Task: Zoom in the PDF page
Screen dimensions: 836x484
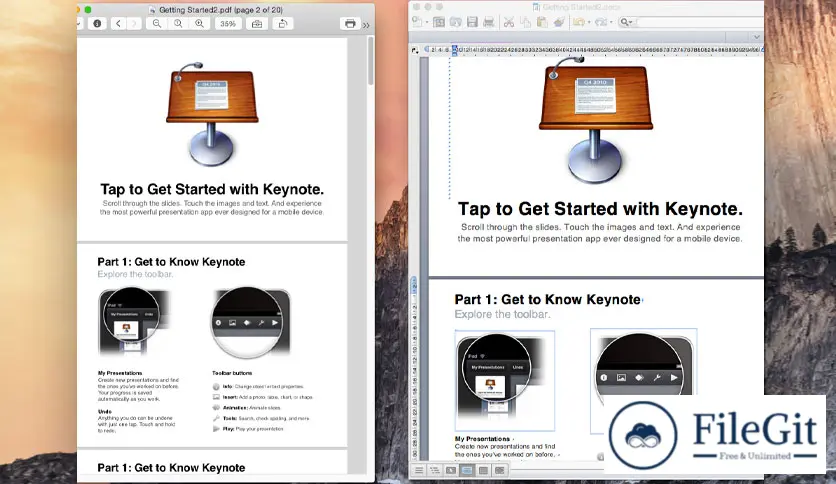Action: point(199,23)
